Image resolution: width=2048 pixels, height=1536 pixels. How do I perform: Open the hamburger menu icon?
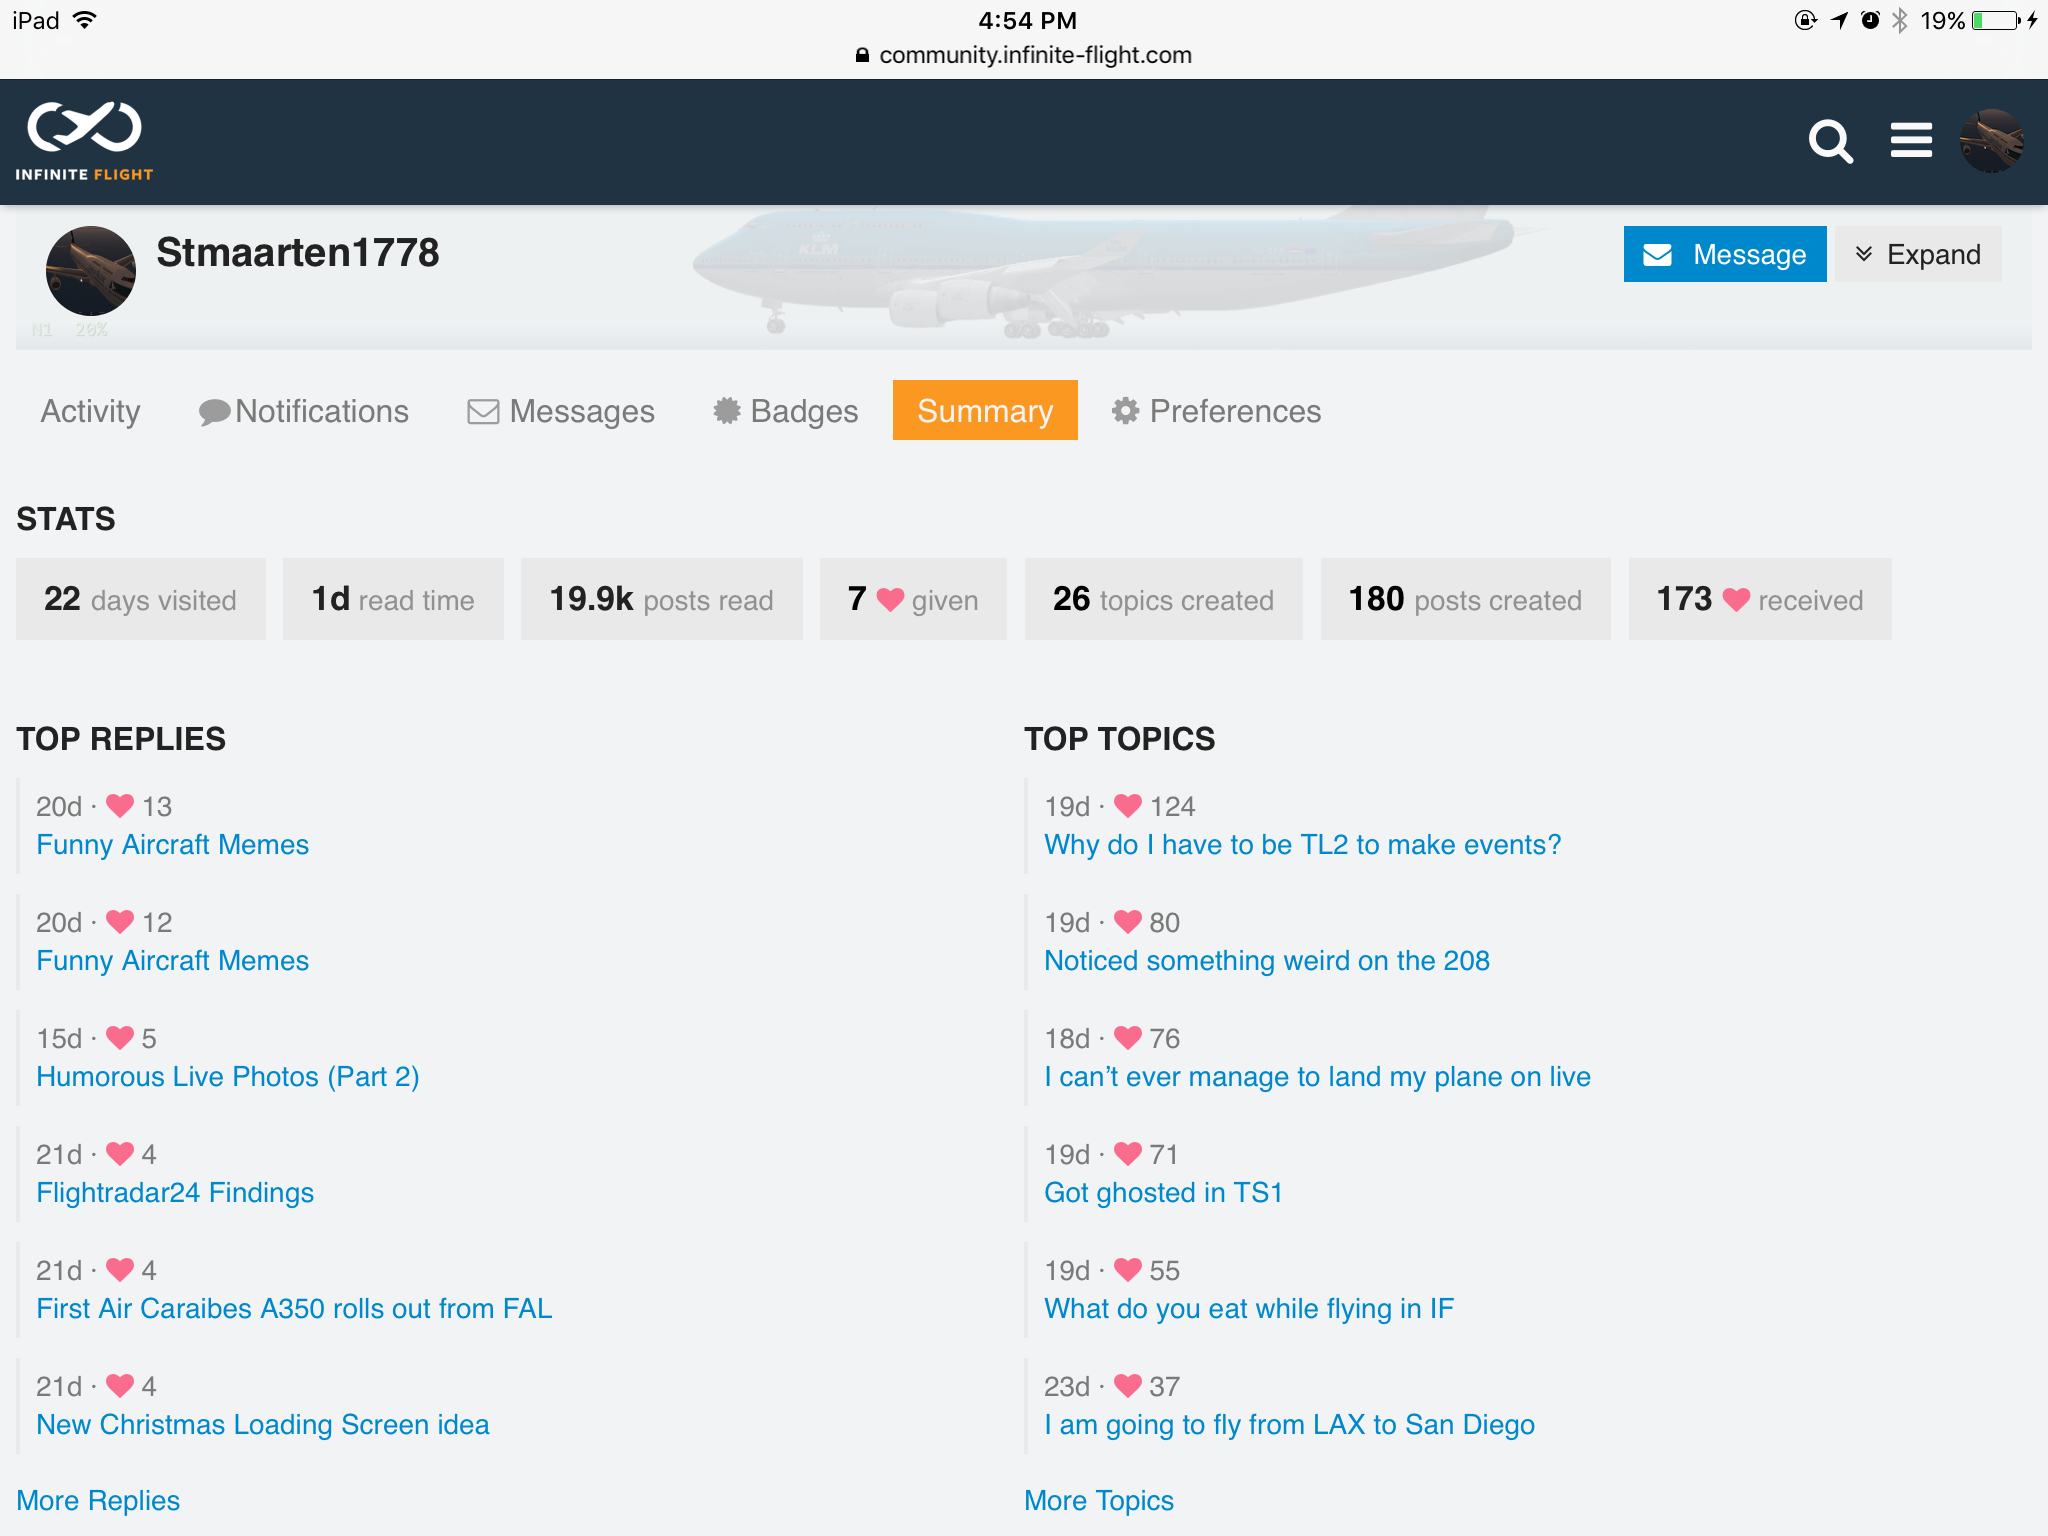point(1910,141)
